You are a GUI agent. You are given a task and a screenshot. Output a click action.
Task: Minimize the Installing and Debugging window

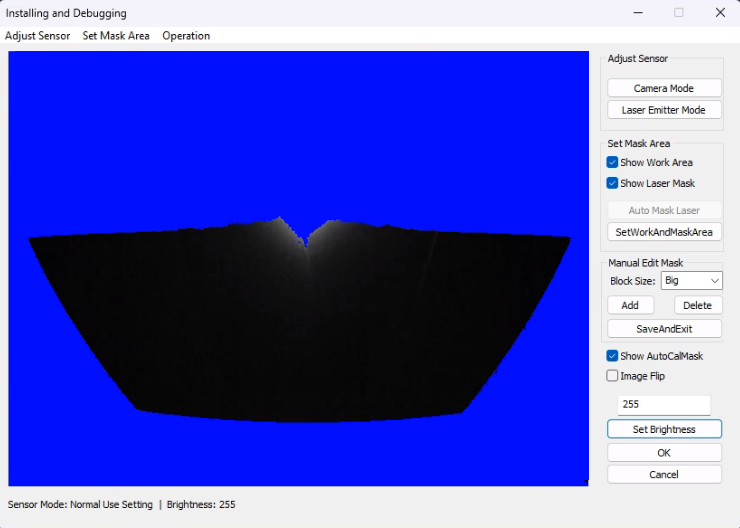click(x=638, y=13)
